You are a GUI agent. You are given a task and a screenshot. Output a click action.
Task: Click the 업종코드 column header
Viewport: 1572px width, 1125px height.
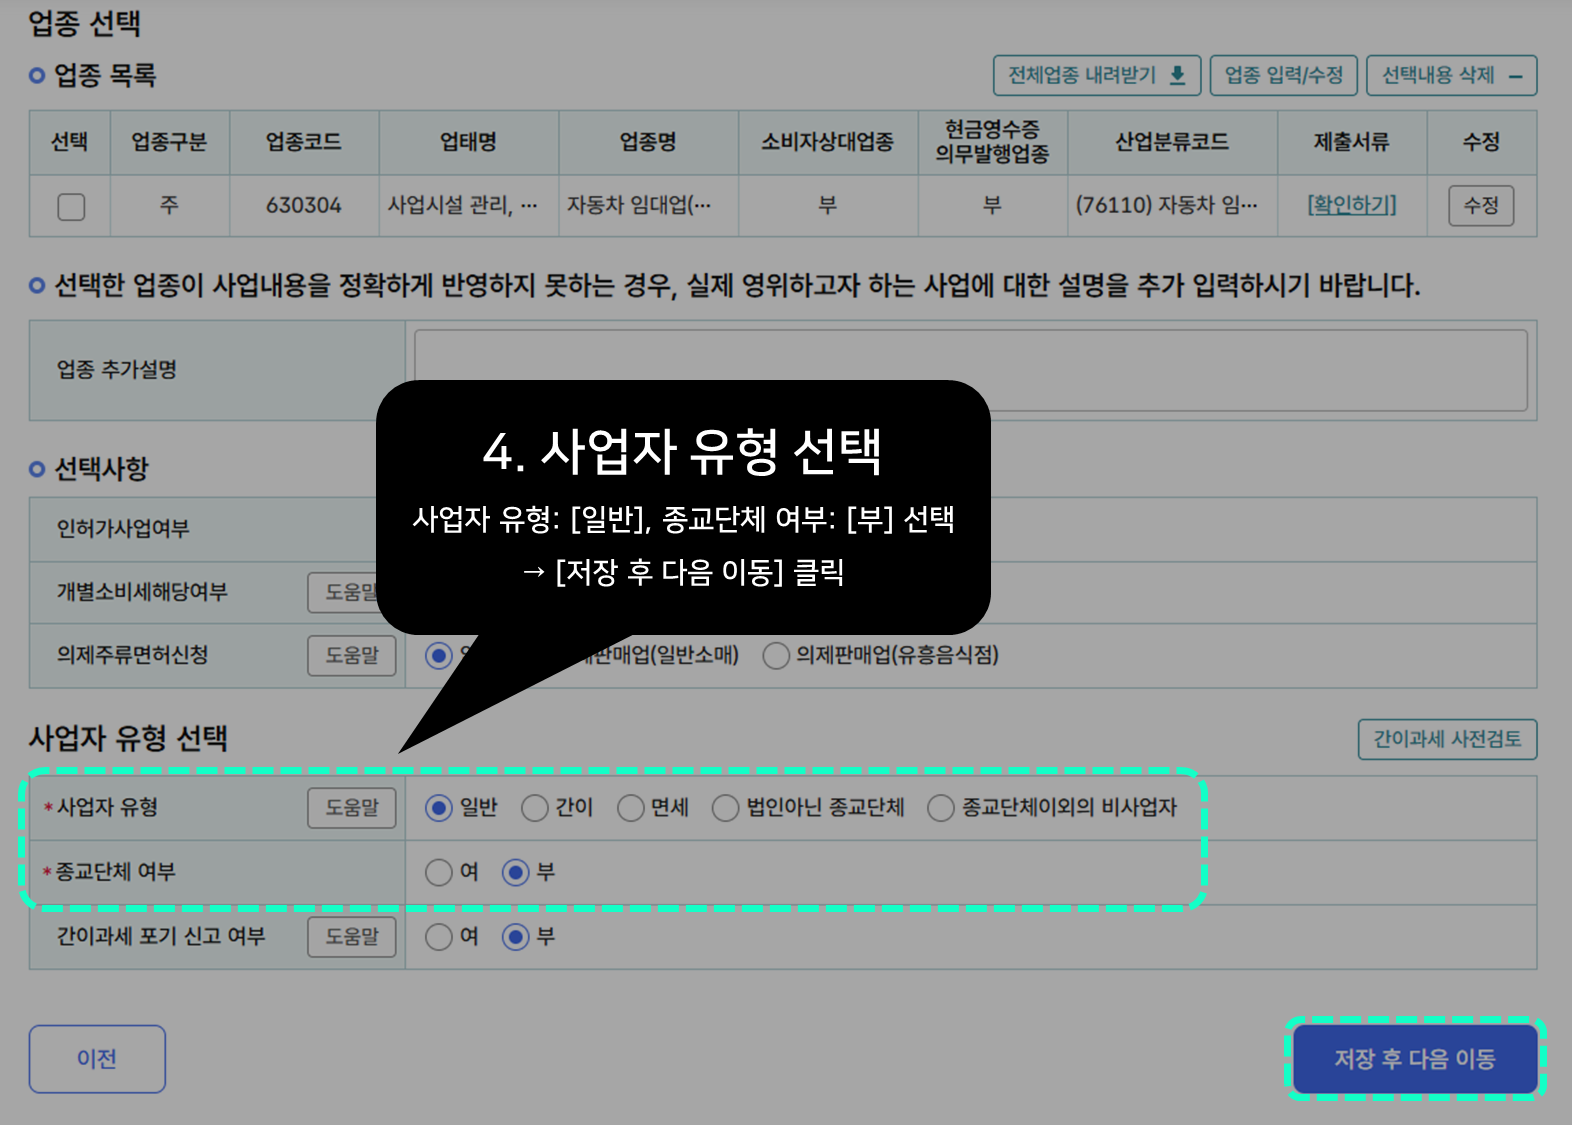tap(304, 142)
